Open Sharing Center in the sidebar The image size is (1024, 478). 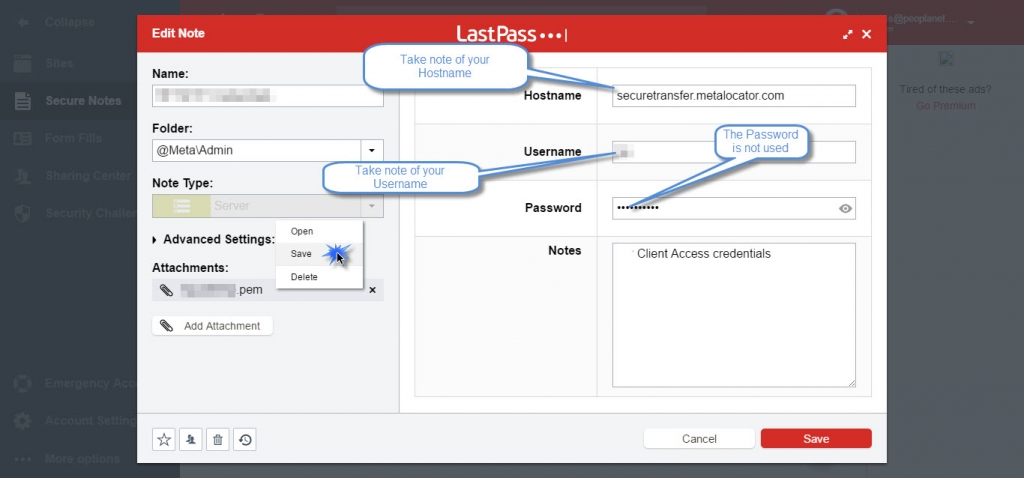88,176
